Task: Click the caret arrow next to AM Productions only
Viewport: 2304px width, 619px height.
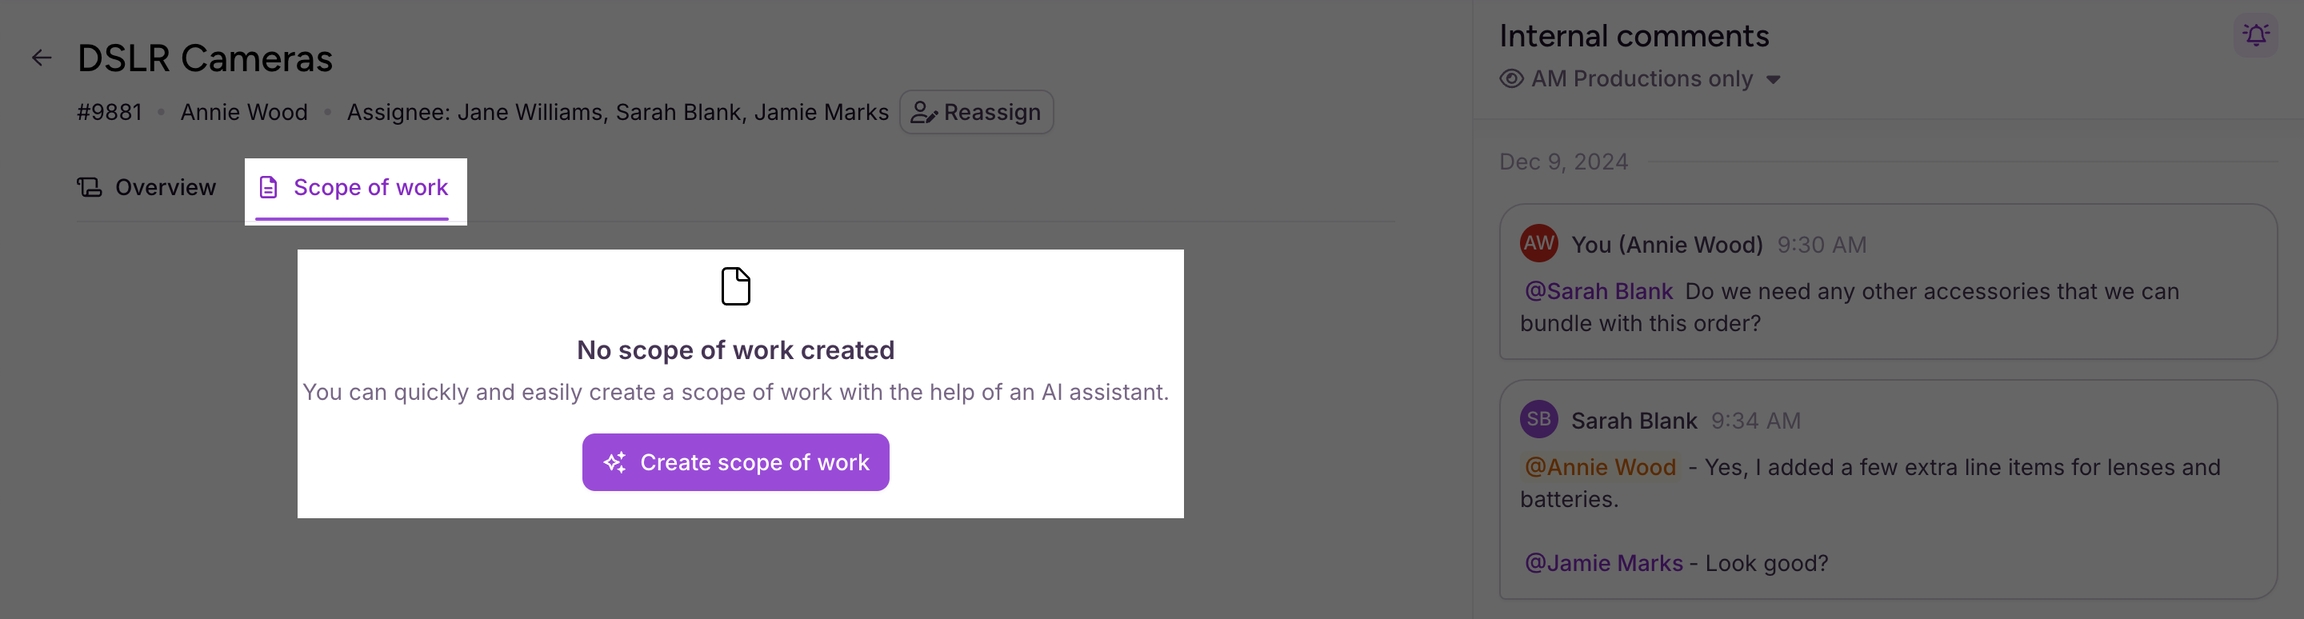Action: click(x=1773, y=80)
